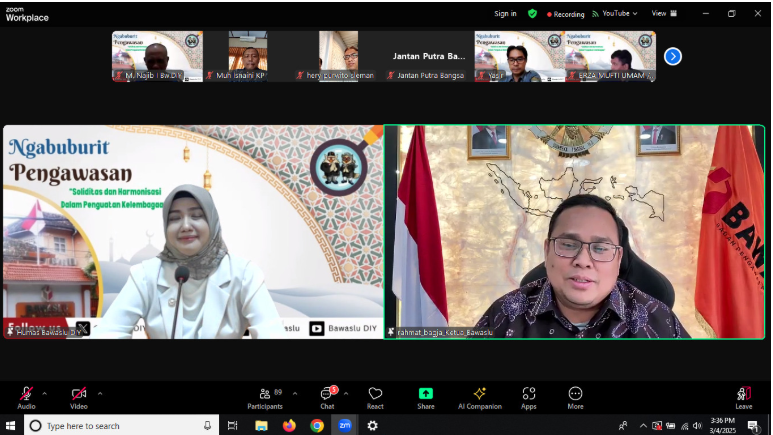Click Sign in link
773x435 pixels.
click(505, 14)
